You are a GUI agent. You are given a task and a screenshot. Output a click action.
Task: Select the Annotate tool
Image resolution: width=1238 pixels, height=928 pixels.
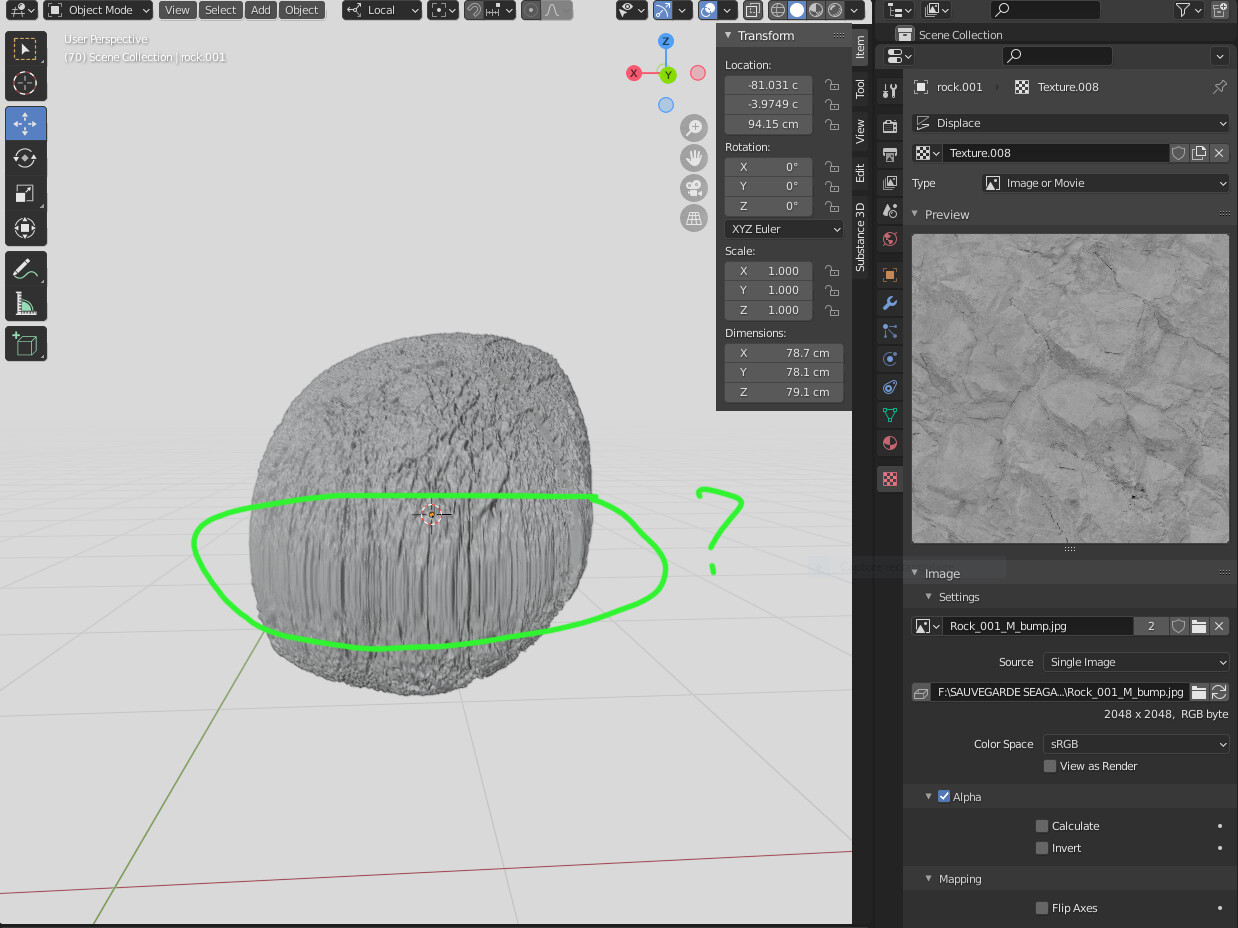coord(26,267)
